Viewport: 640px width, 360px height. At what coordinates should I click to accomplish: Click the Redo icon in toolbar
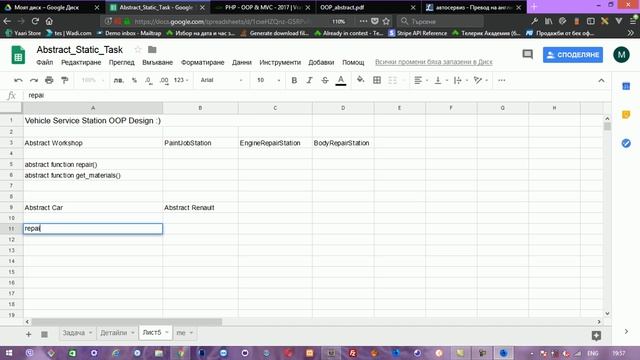tap(34, 80)
